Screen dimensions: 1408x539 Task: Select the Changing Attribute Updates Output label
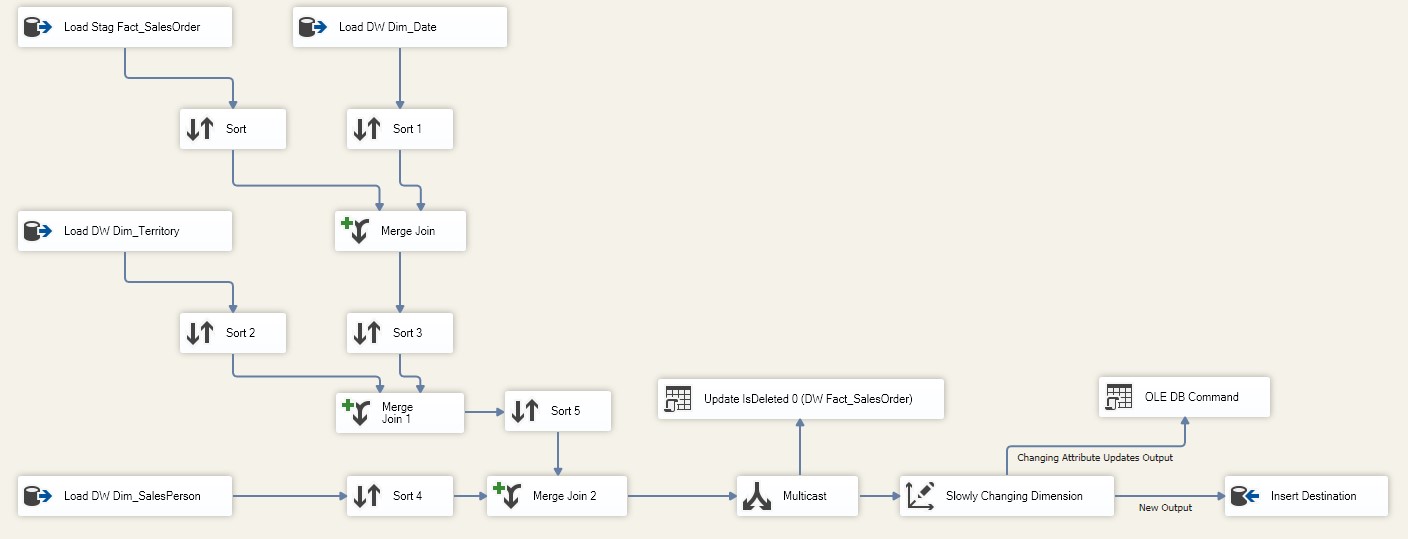coord(1095,458)
